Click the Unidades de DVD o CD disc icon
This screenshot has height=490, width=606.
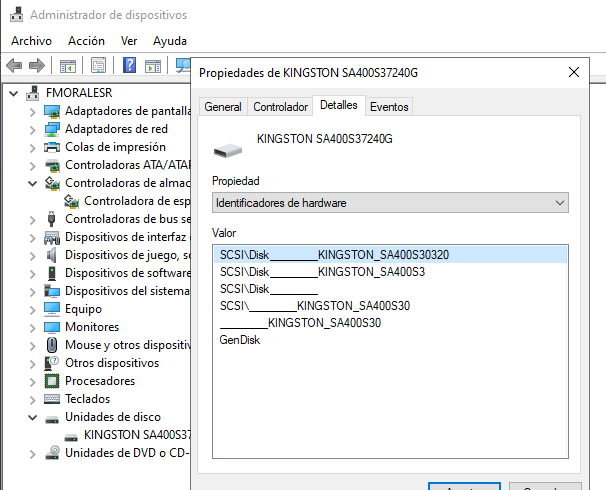tap(52, 453)
